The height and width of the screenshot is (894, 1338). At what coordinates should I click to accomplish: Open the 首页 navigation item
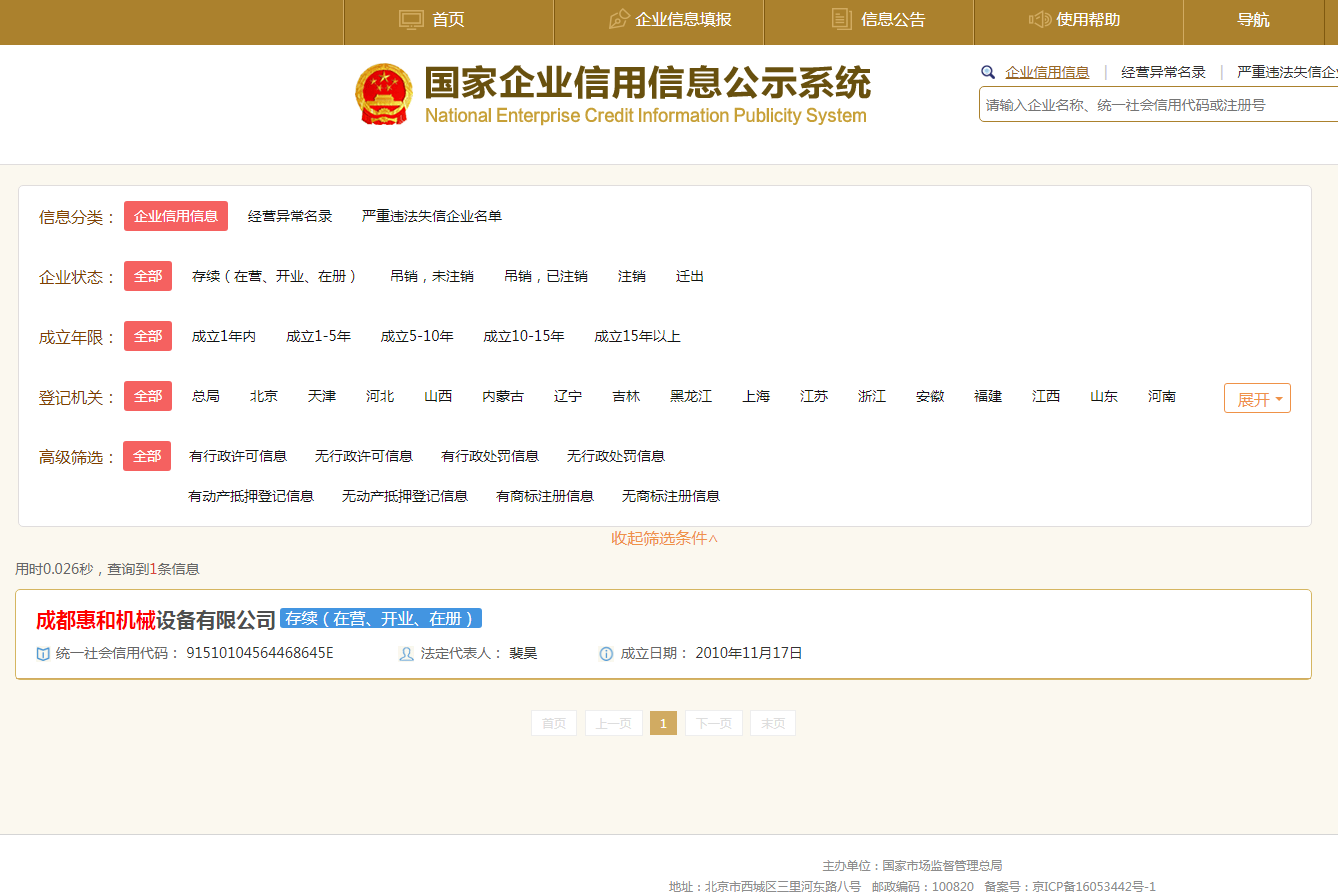point(448,20)
